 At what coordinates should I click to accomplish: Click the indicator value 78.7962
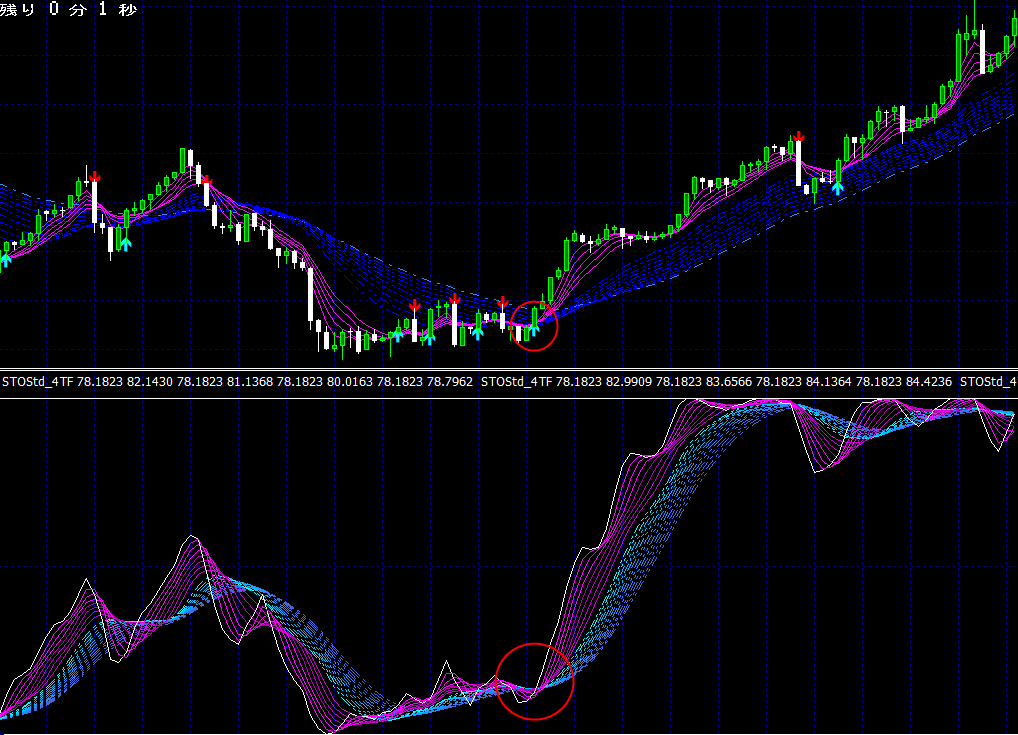(x=450, y=382)
